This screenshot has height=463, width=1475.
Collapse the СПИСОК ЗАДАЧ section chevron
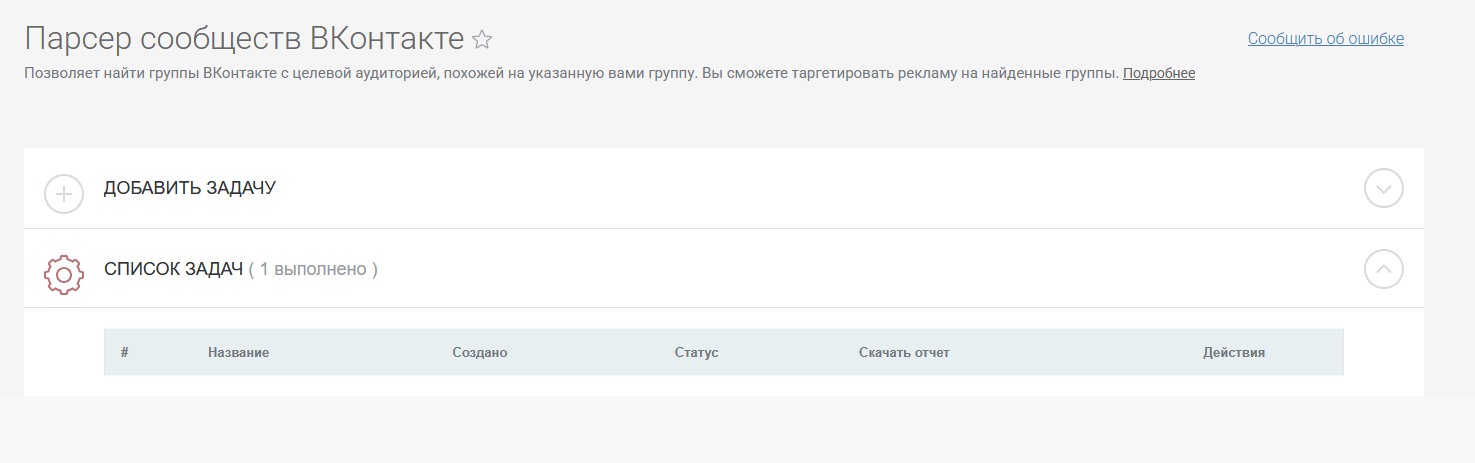(1384, 268)
